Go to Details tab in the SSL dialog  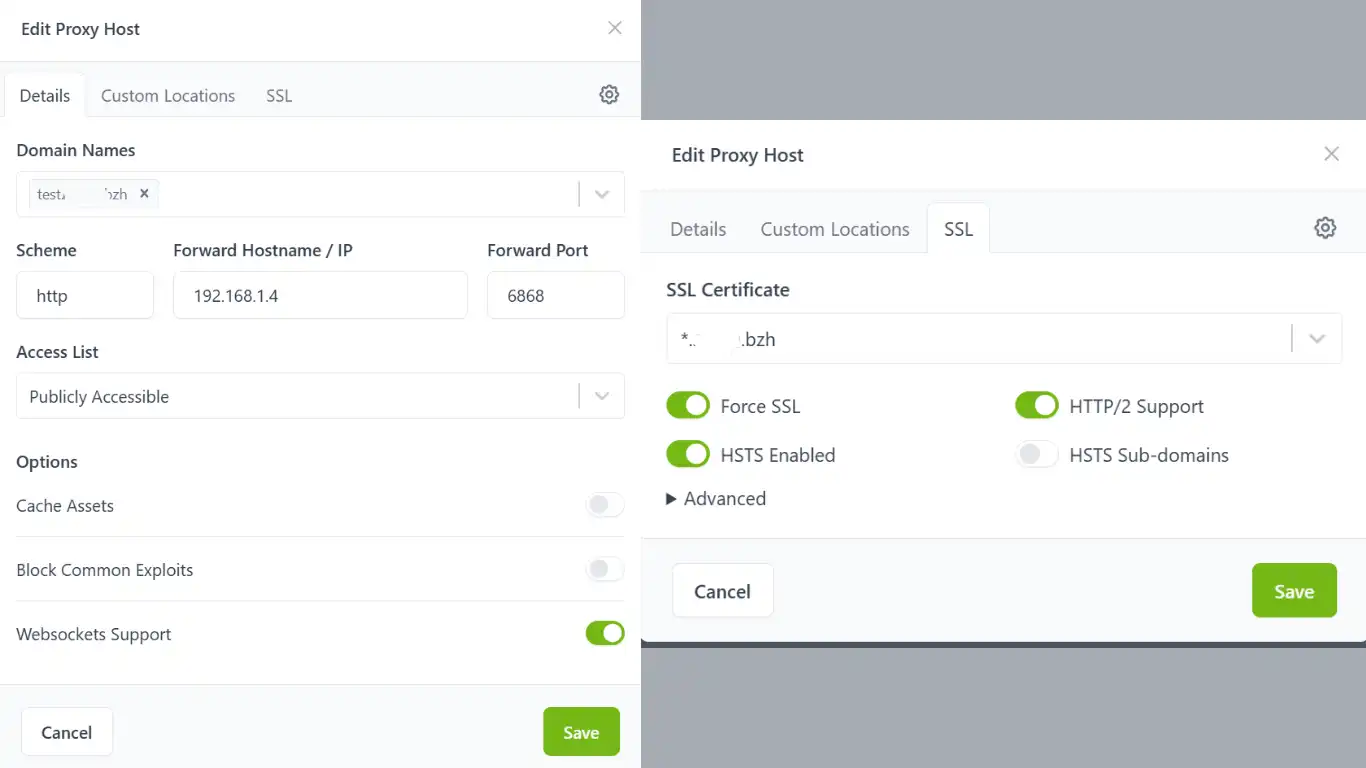point(698,229)
